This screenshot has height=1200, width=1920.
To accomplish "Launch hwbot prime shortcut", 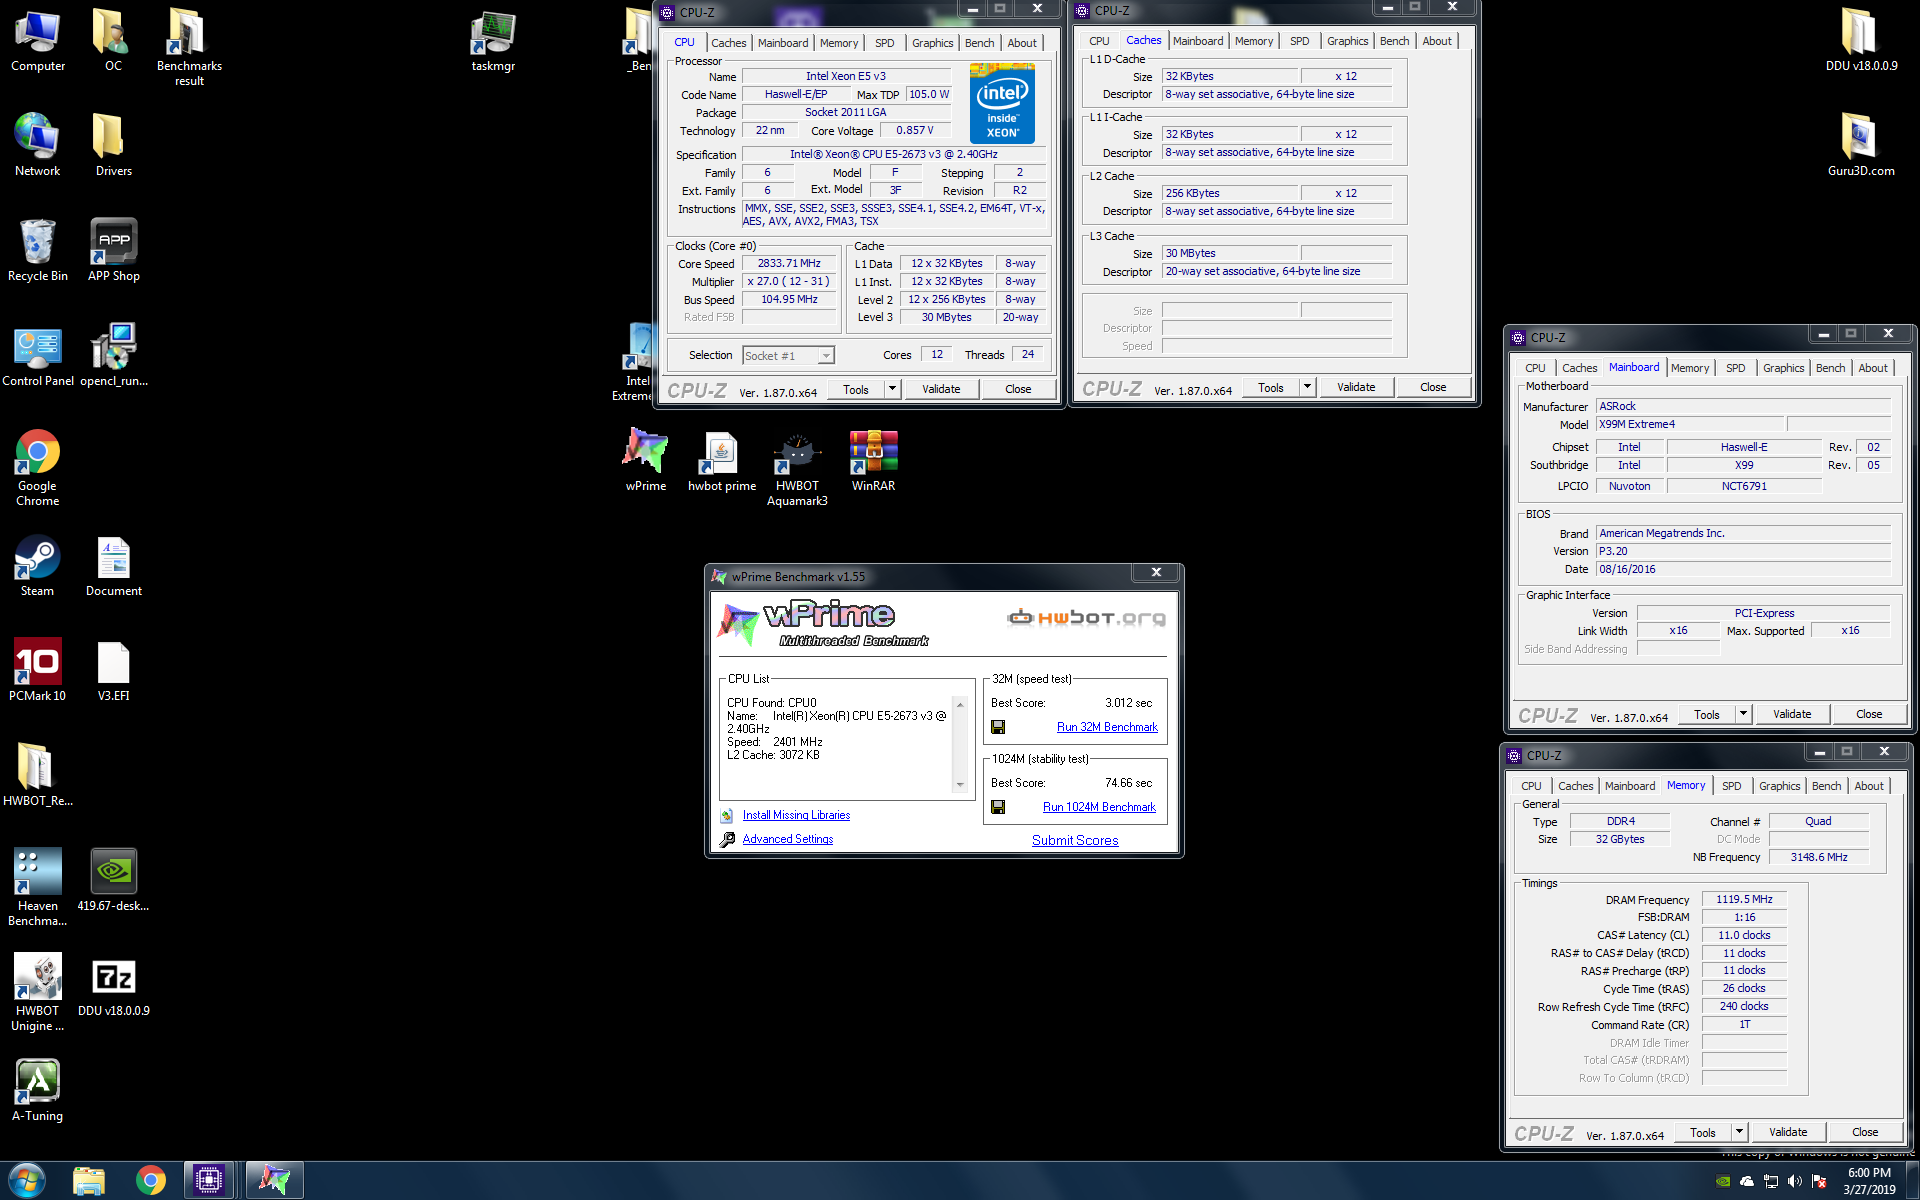I will (x=721, y=460).
